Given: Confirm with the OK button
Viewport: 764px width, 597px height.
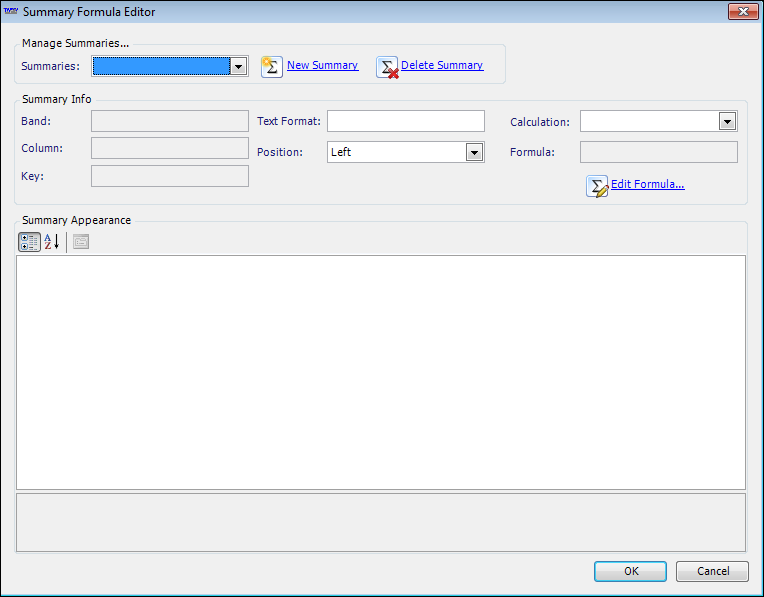Looking at the screenshot, I should click(x=630, y=571).
